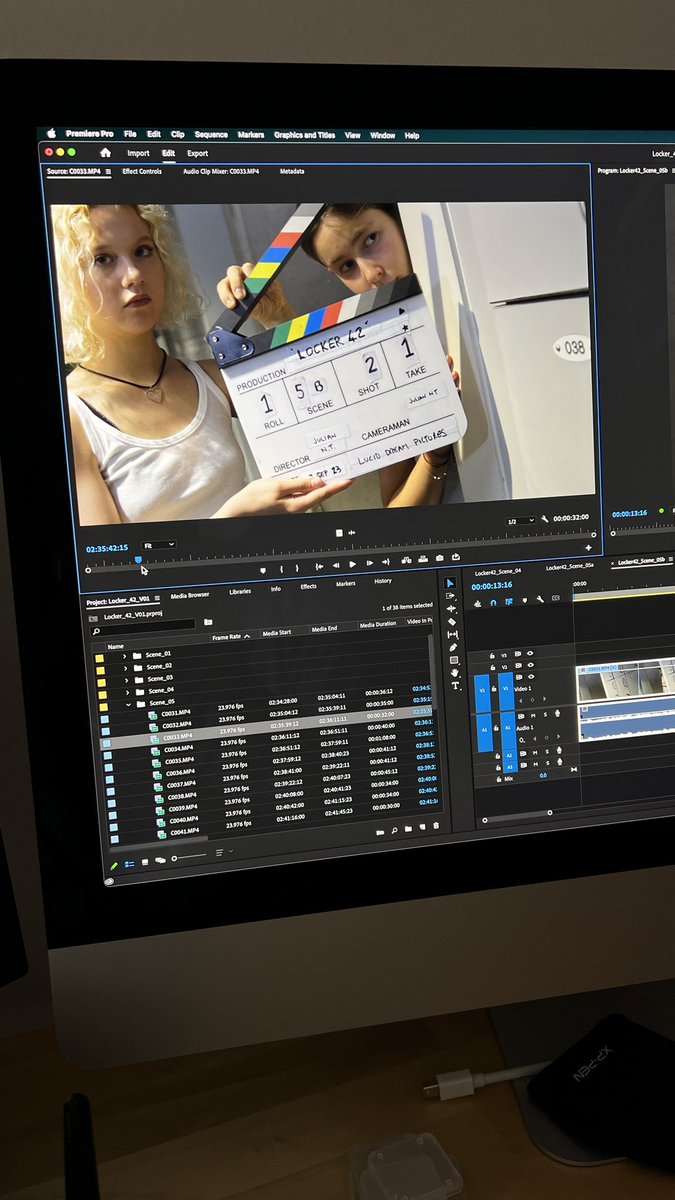Select the Razor tool

coord(452,622)
